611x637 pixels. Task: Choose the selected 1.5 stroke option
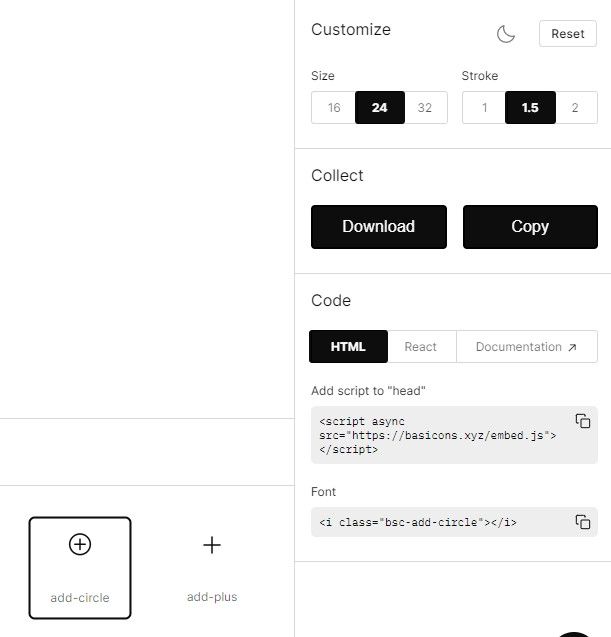click(x=530, y=108)
